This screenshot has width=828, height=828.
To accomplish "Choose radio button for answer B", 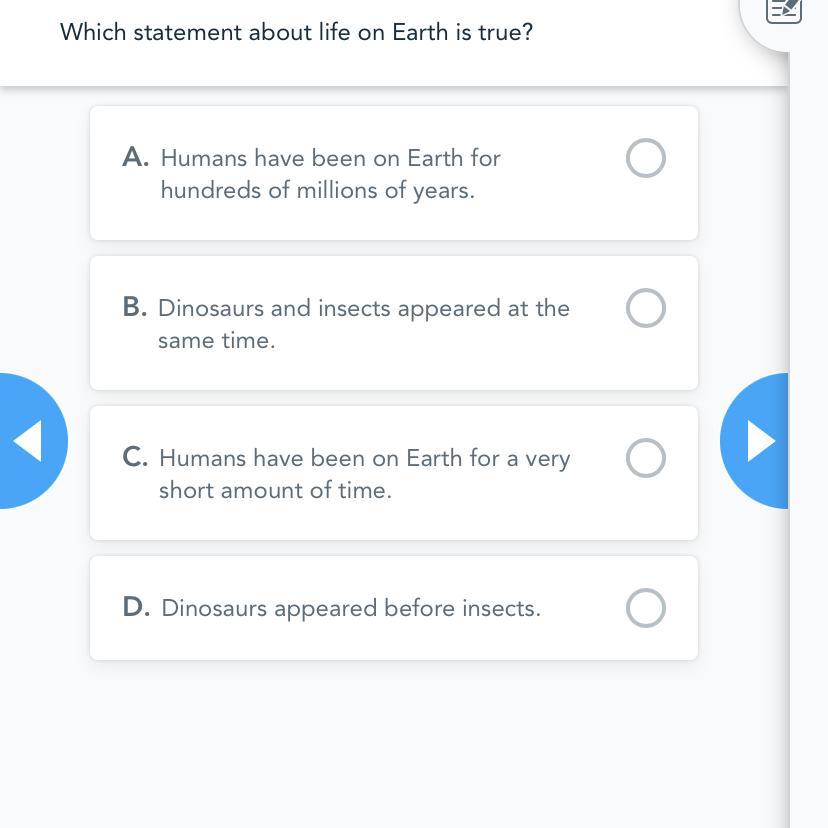I will pyautogui.click(x=645, y=308).
